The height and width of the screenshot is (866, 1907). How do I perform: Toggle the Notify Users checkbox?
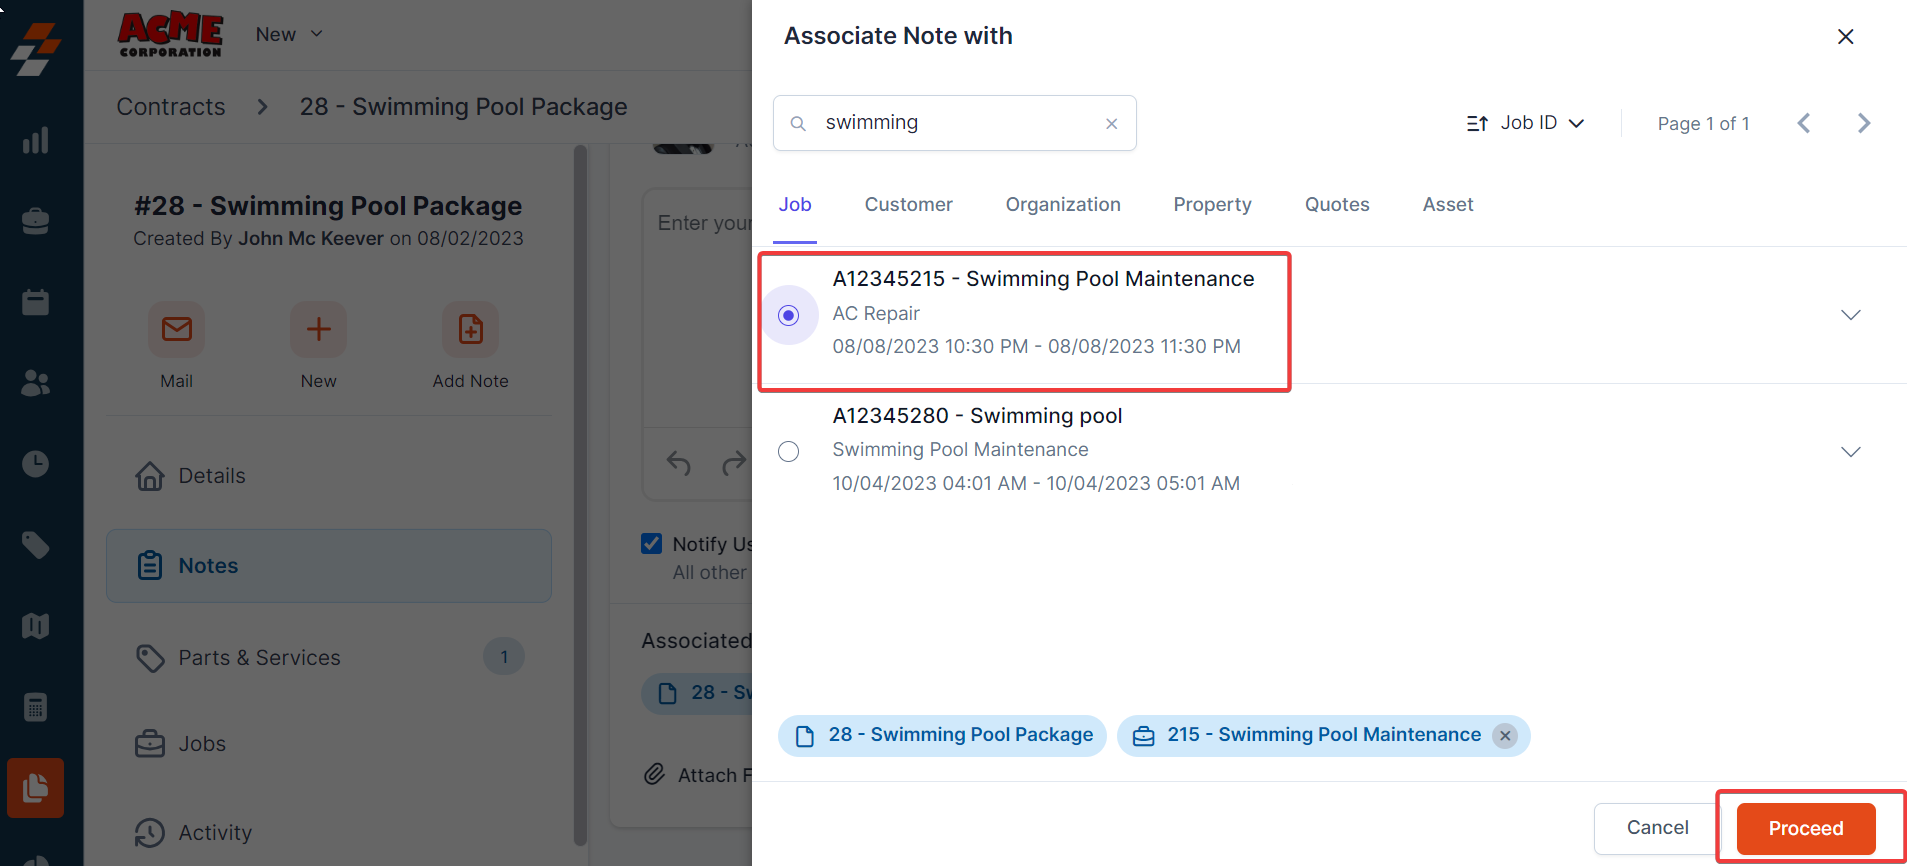(x=652, y=544)
